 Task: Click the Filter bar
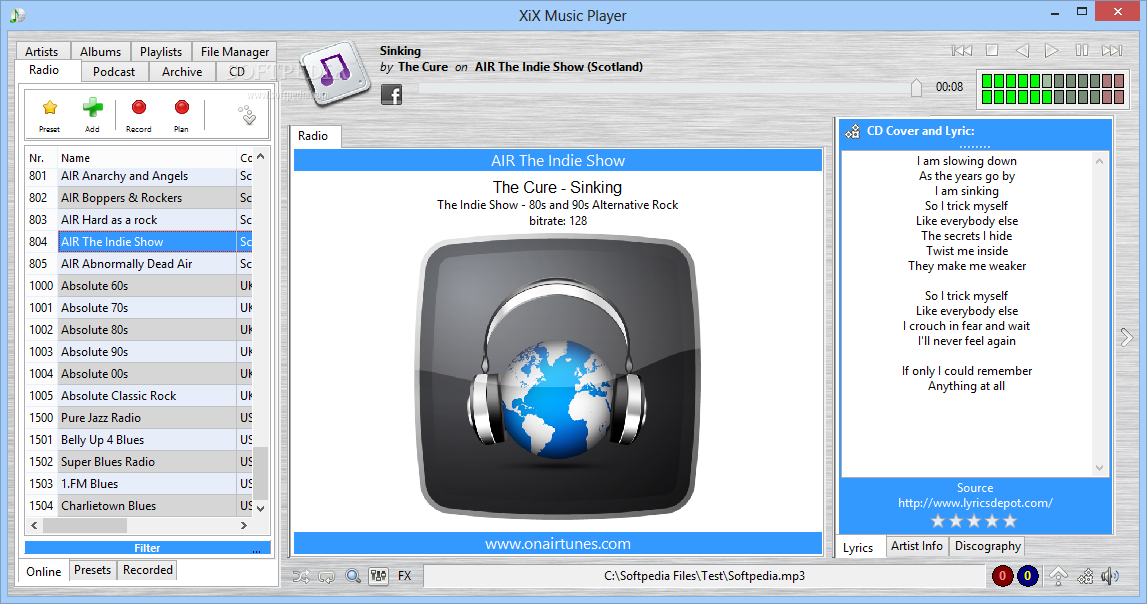pyautogui.click(x=148, y=548)
